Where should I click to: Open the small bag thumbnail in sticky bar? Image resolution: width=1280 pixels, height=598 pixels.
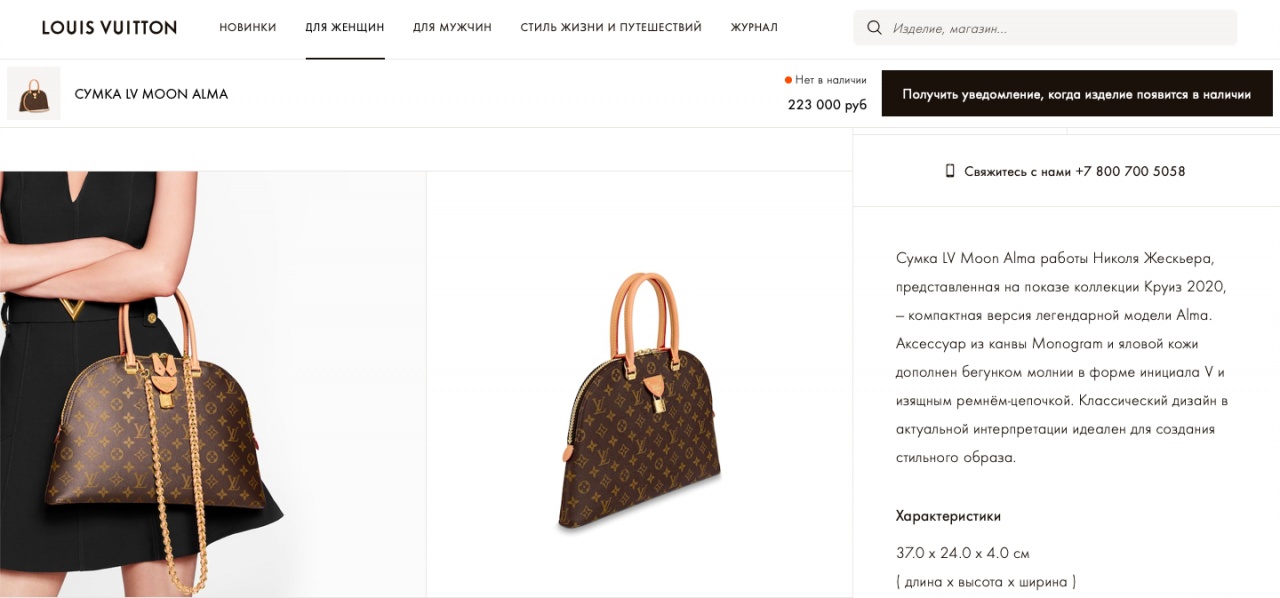click(x=34, y=94)
